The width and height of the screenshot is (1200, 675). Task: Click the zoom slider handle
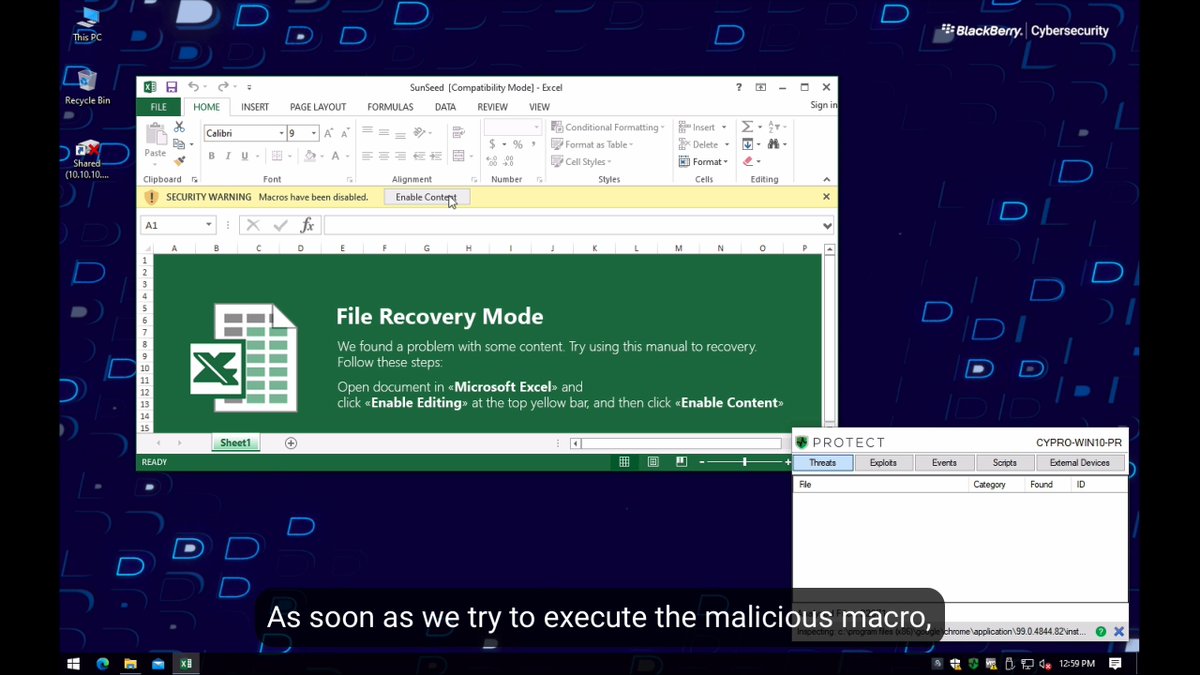click(x=744, y=462)
